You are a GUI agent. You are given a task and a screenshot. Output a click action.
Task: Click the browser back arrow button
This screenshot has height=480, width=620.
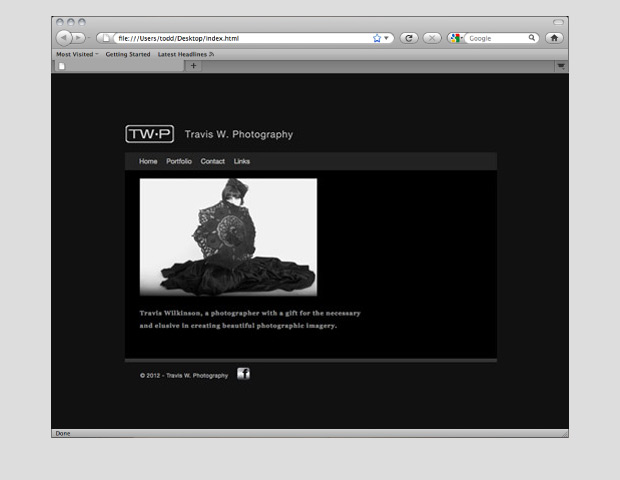point(63,38)
